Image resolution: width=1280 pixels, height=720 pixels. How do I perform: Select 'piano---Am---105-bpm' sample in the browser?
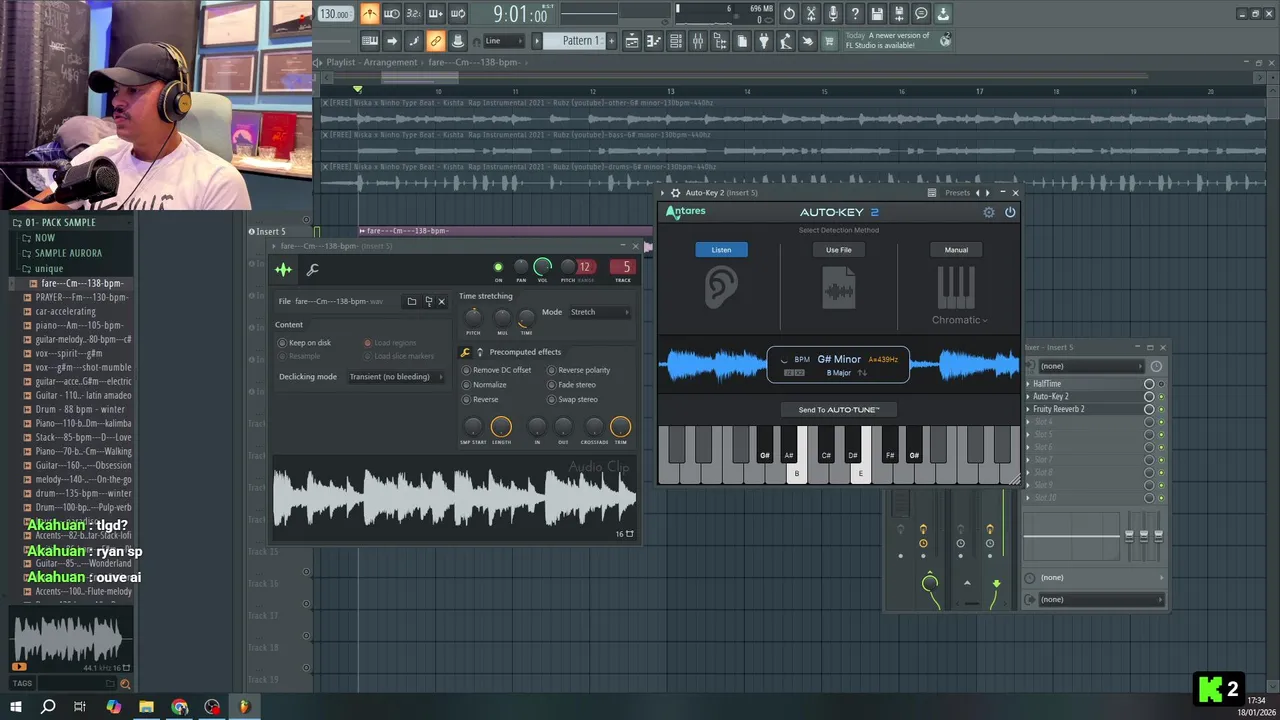[79, 325]
